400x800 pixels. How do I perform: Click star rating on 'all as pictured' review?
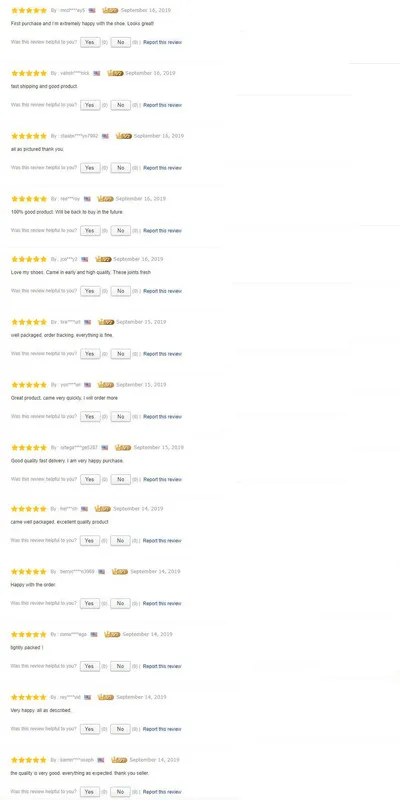pyautogui.click(x=29, y=136)
